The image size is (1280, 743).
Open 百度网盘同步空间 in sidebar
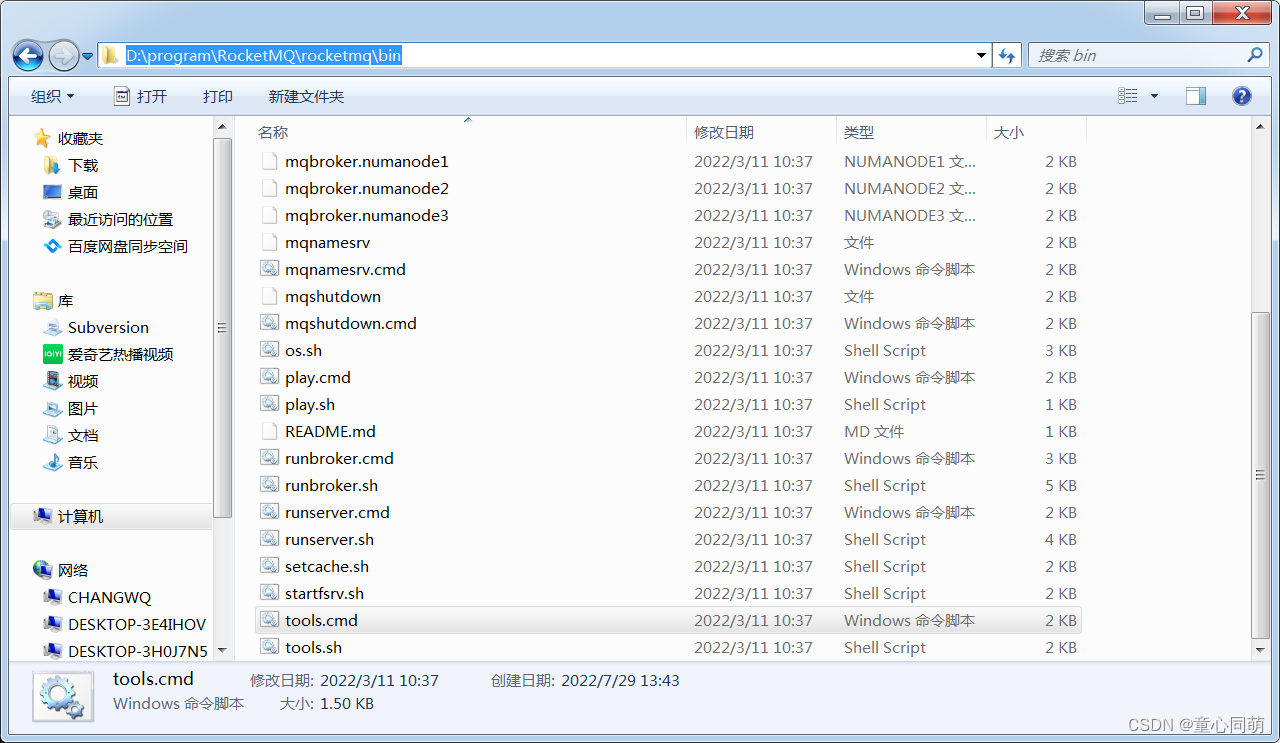[x=128, y=246]
